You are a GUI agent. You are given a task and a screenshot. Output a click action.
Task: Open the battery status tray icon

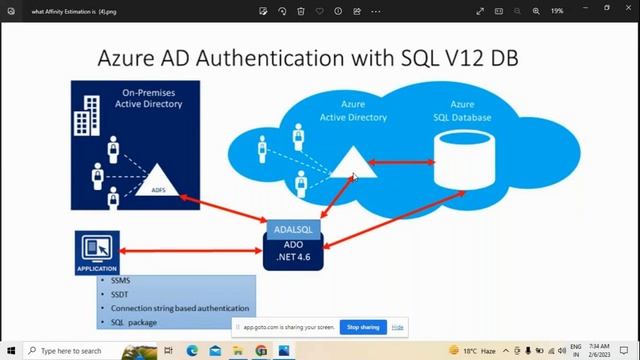[x=540, y=351]
